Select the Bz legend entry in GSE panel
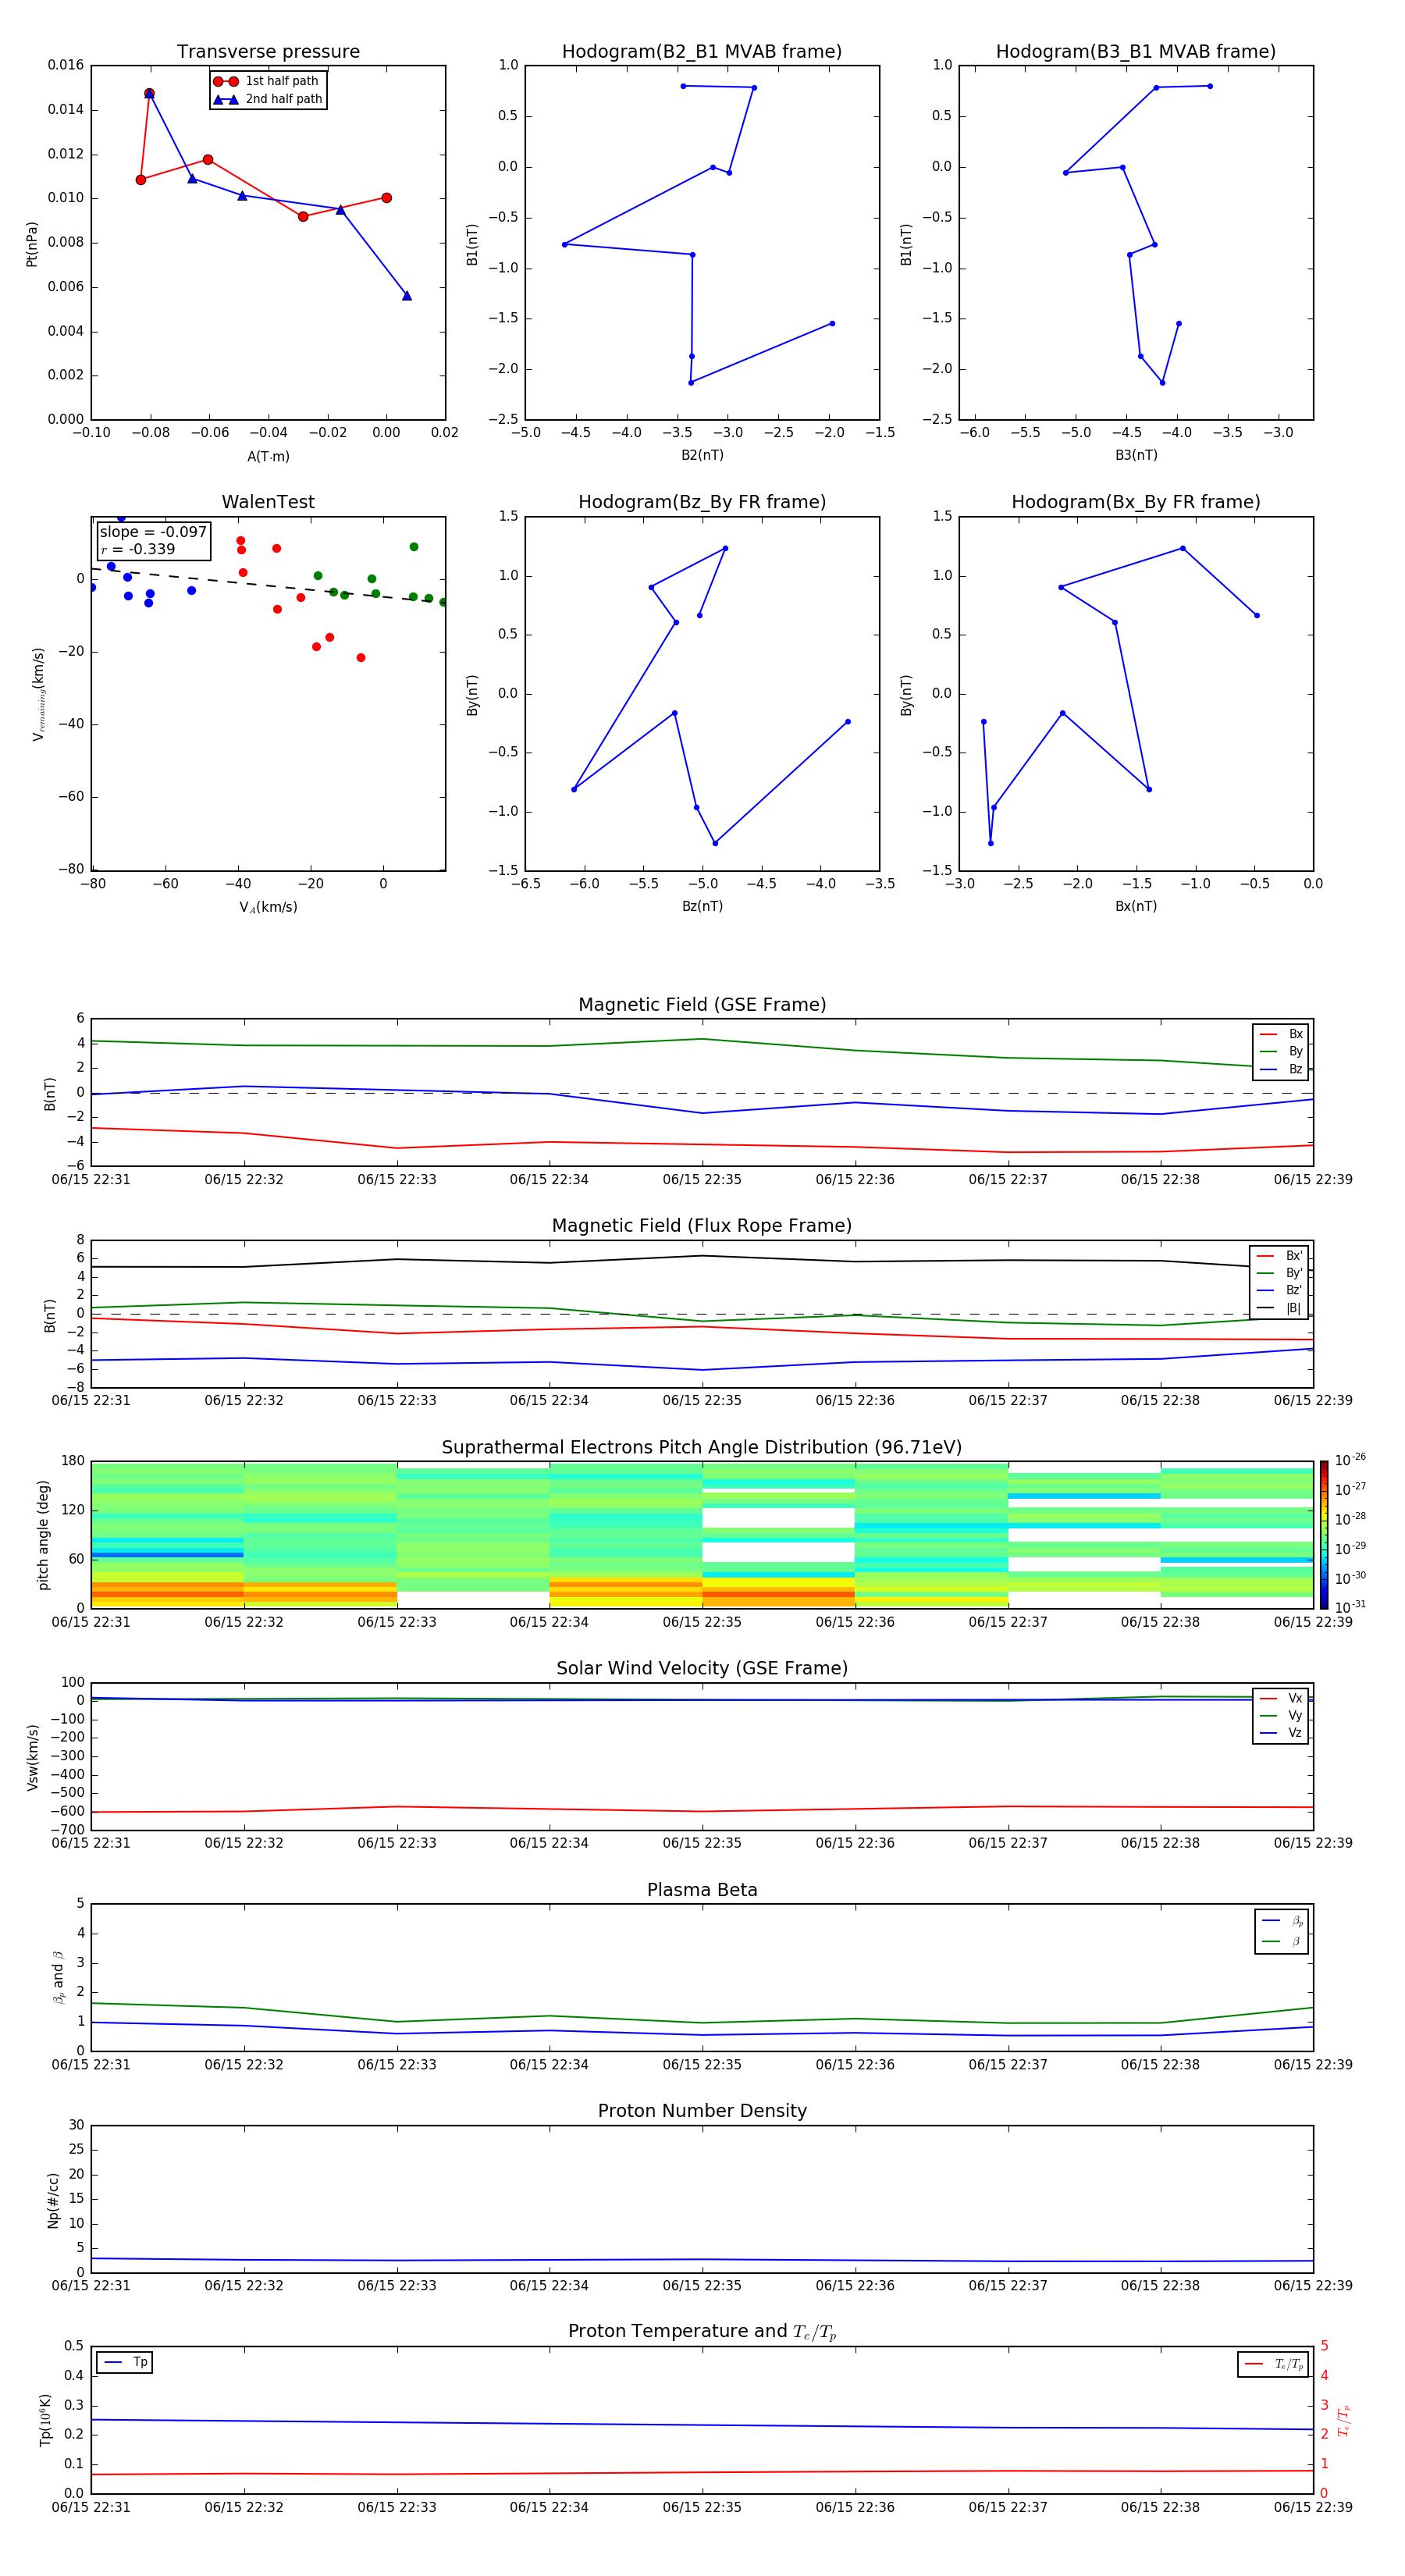Image resolution: width=1405 pixels, height=2576 pixels. pyautogui.click(x=1281, y=1069)
